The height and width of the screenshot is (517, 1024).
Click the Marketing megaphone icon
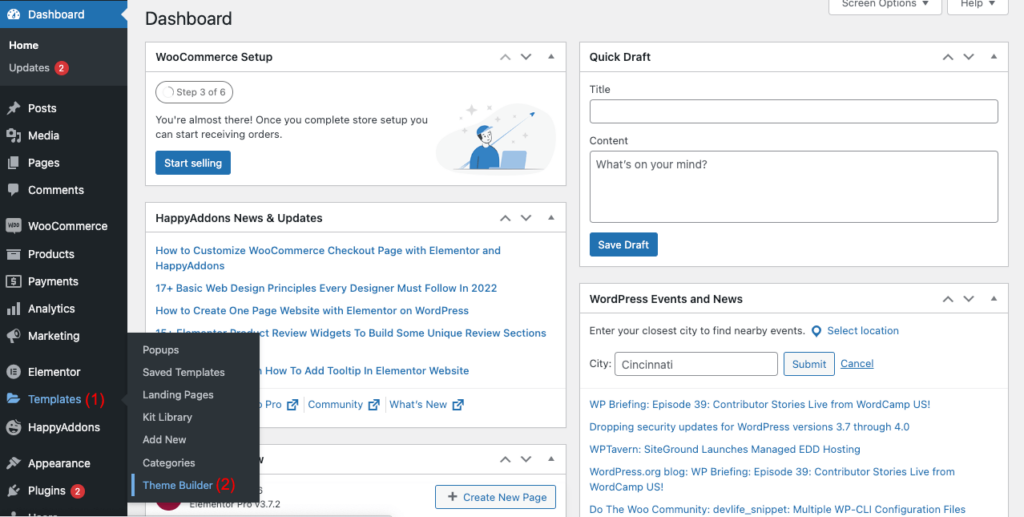(x=14, y=336)
